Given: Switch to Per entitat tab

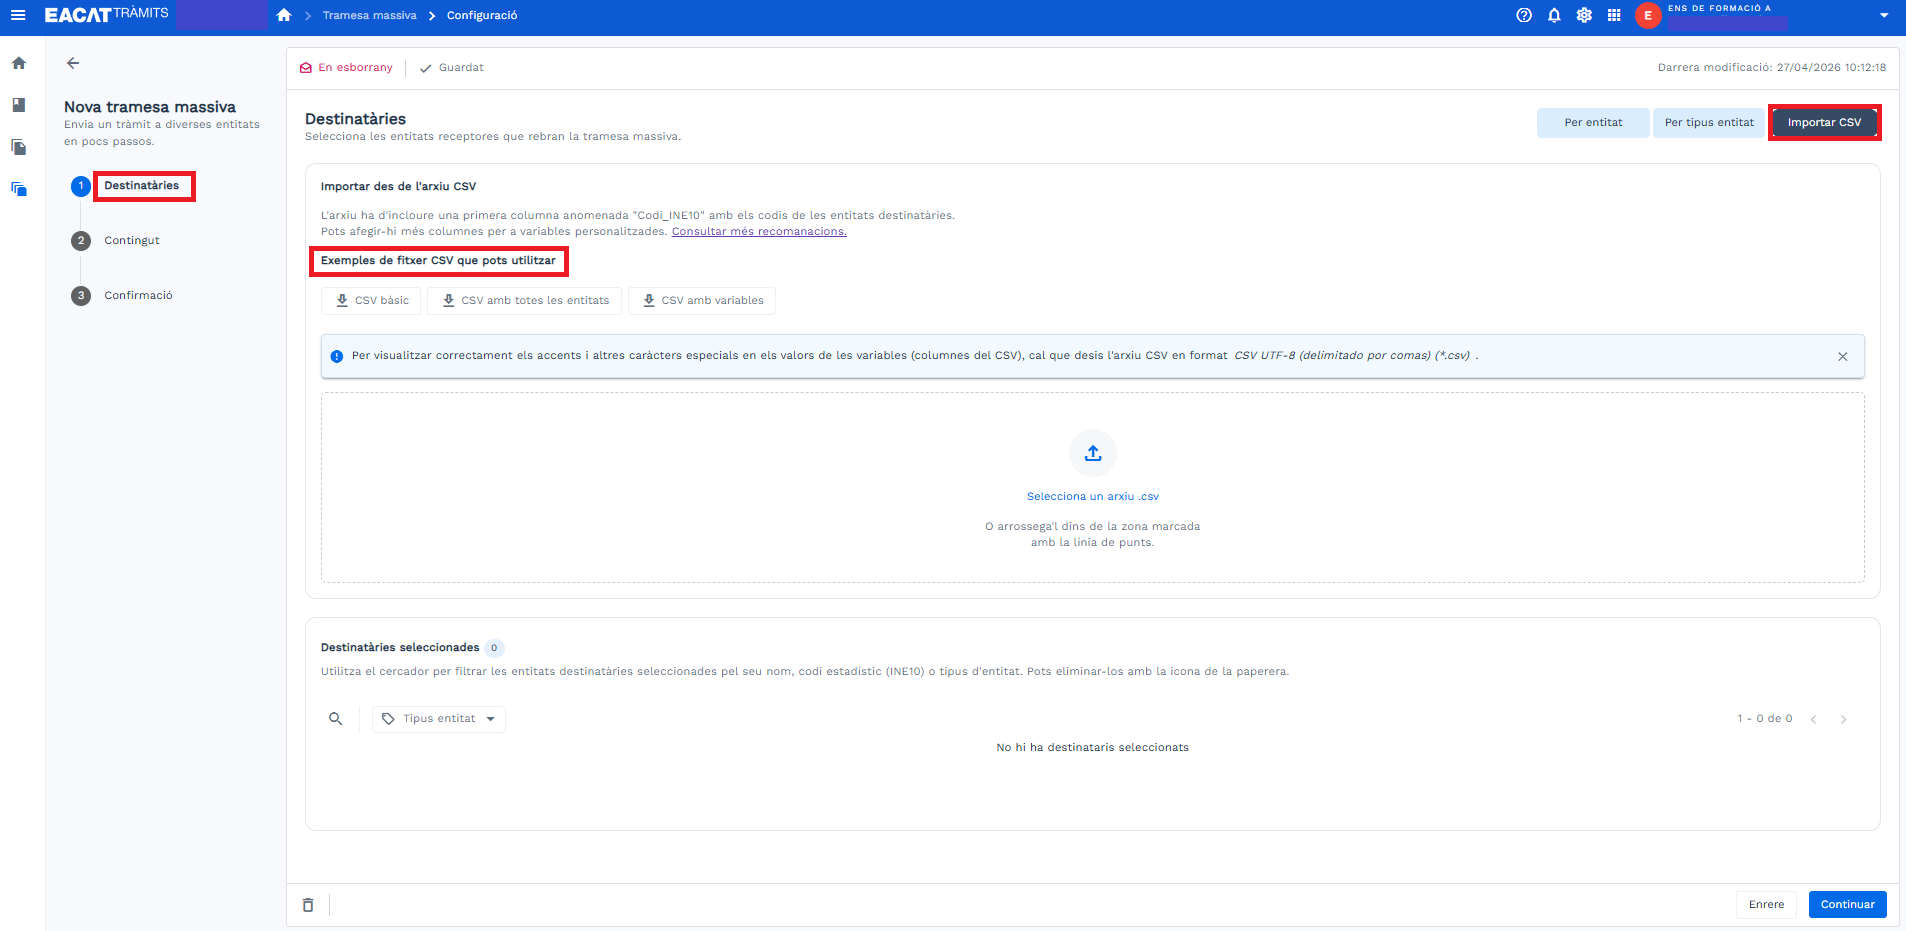Looking at the screenshot, I should 1592,123.
